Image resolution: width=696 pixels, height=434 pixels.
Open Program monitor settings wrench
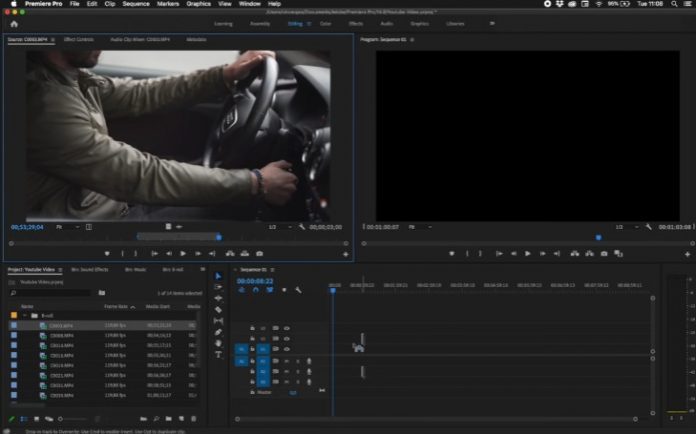(x=649, y=227)
